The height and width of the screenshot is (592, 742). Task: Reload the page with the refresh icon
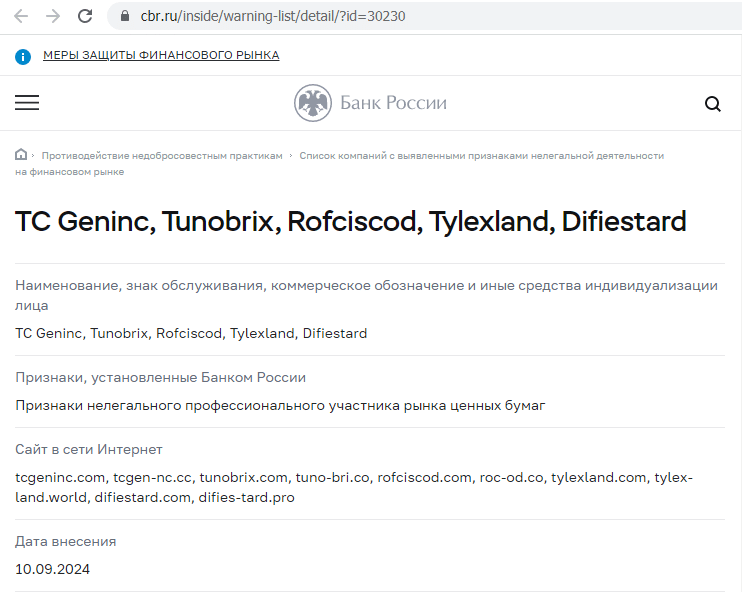[x=85, y=16]
